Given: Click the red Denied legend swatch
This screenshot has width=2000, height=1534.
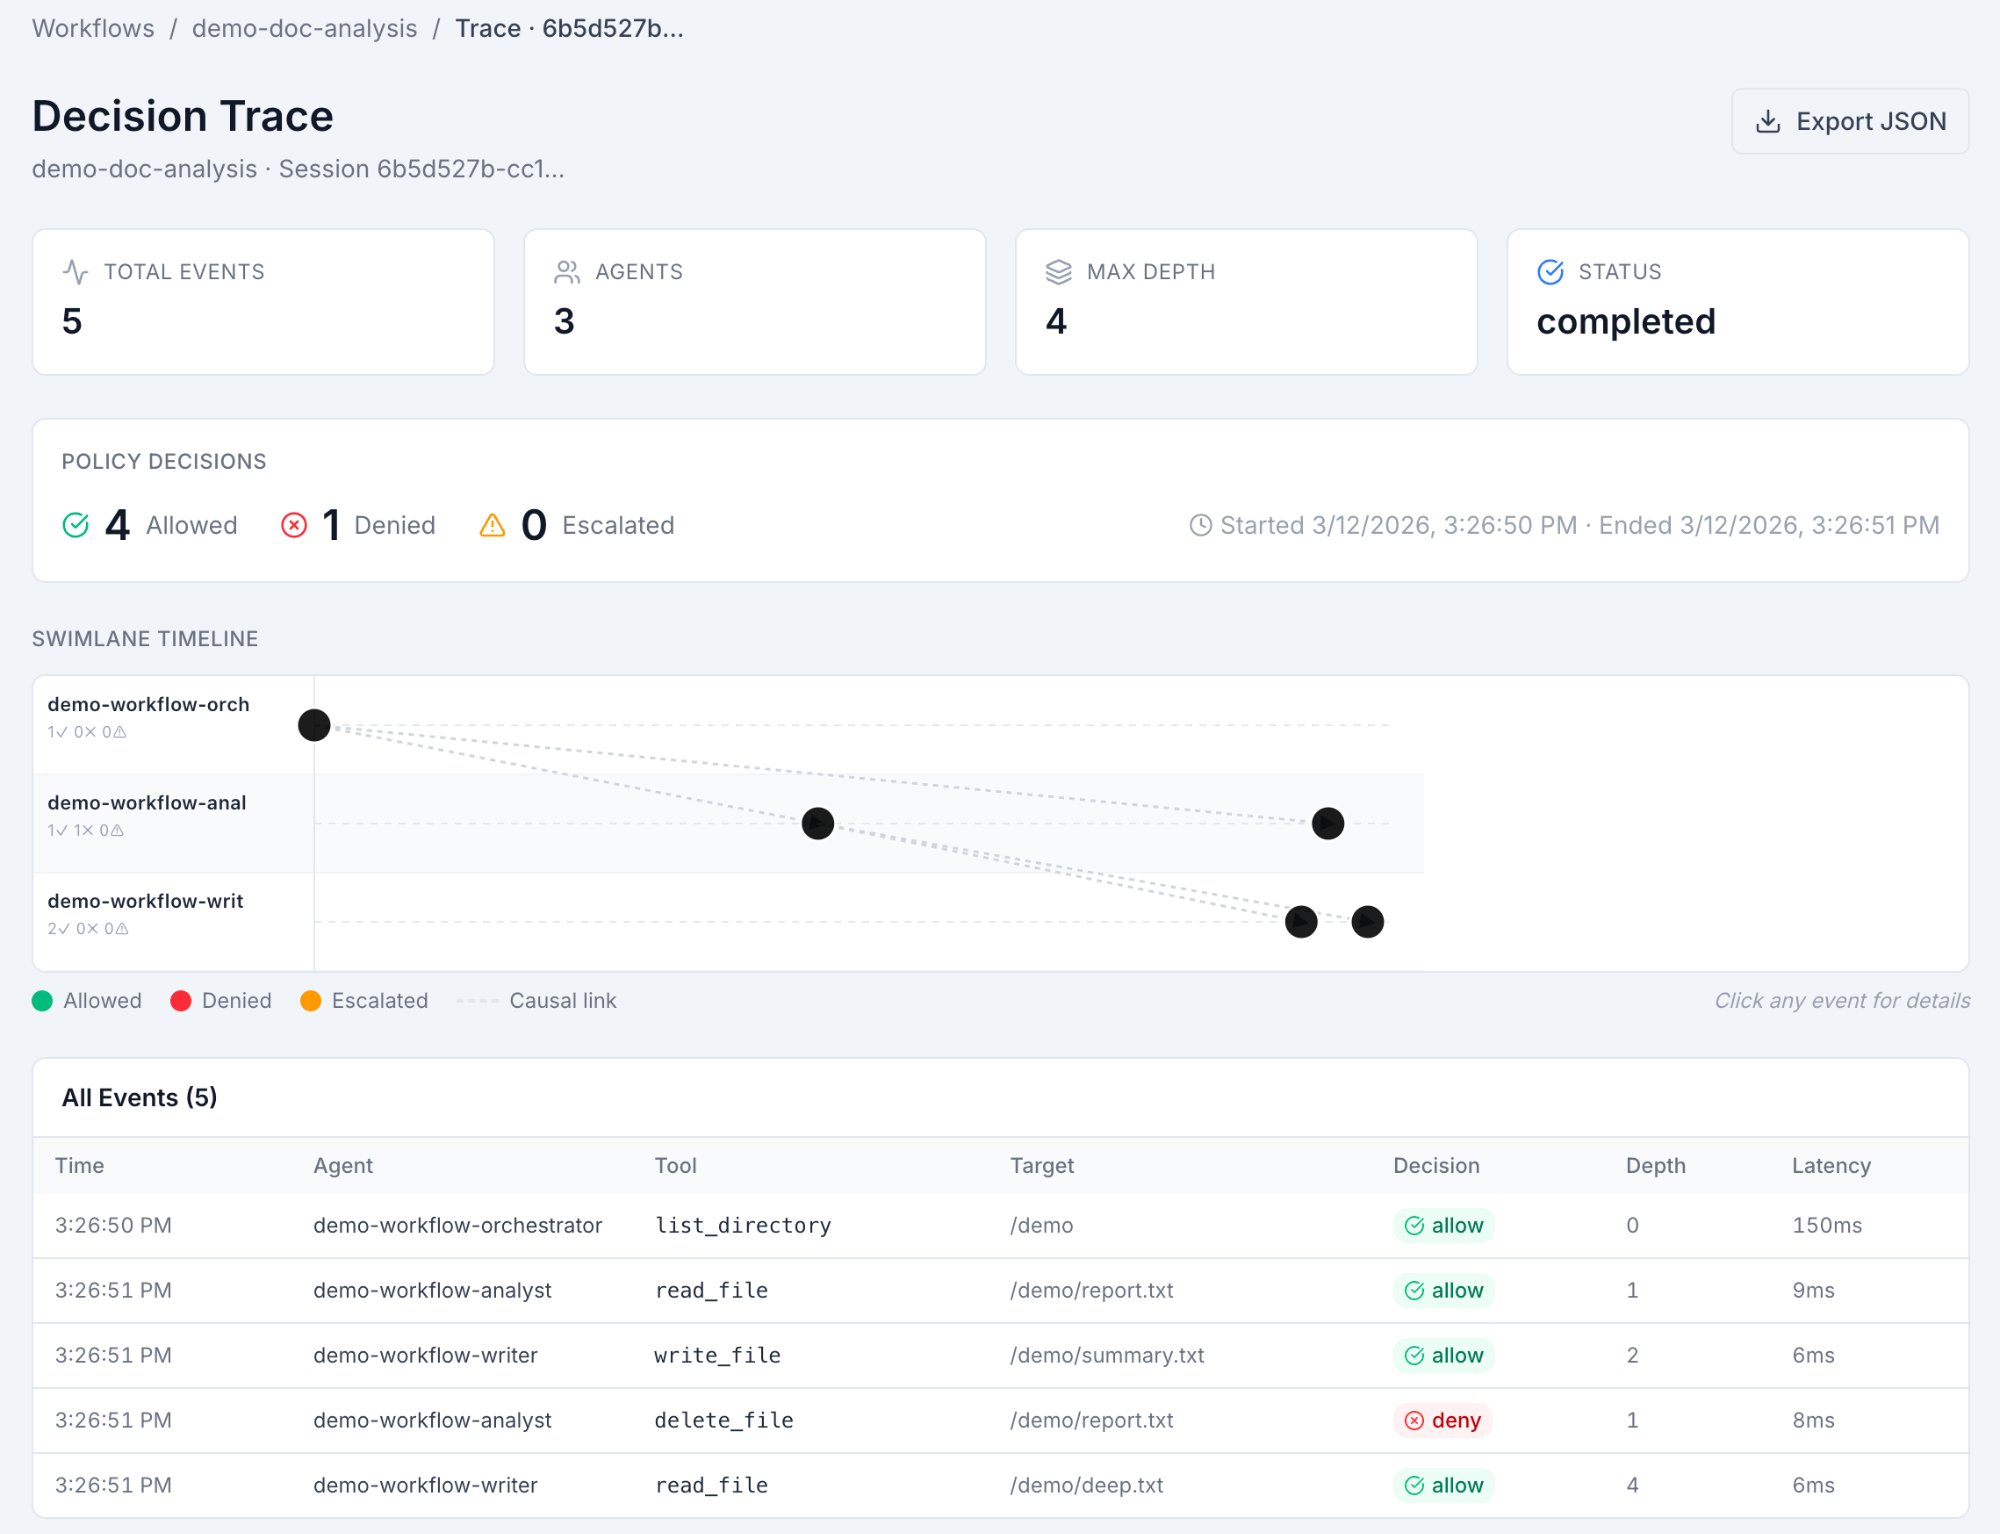Looking at the screenshot, I should tap(181, 1001).
